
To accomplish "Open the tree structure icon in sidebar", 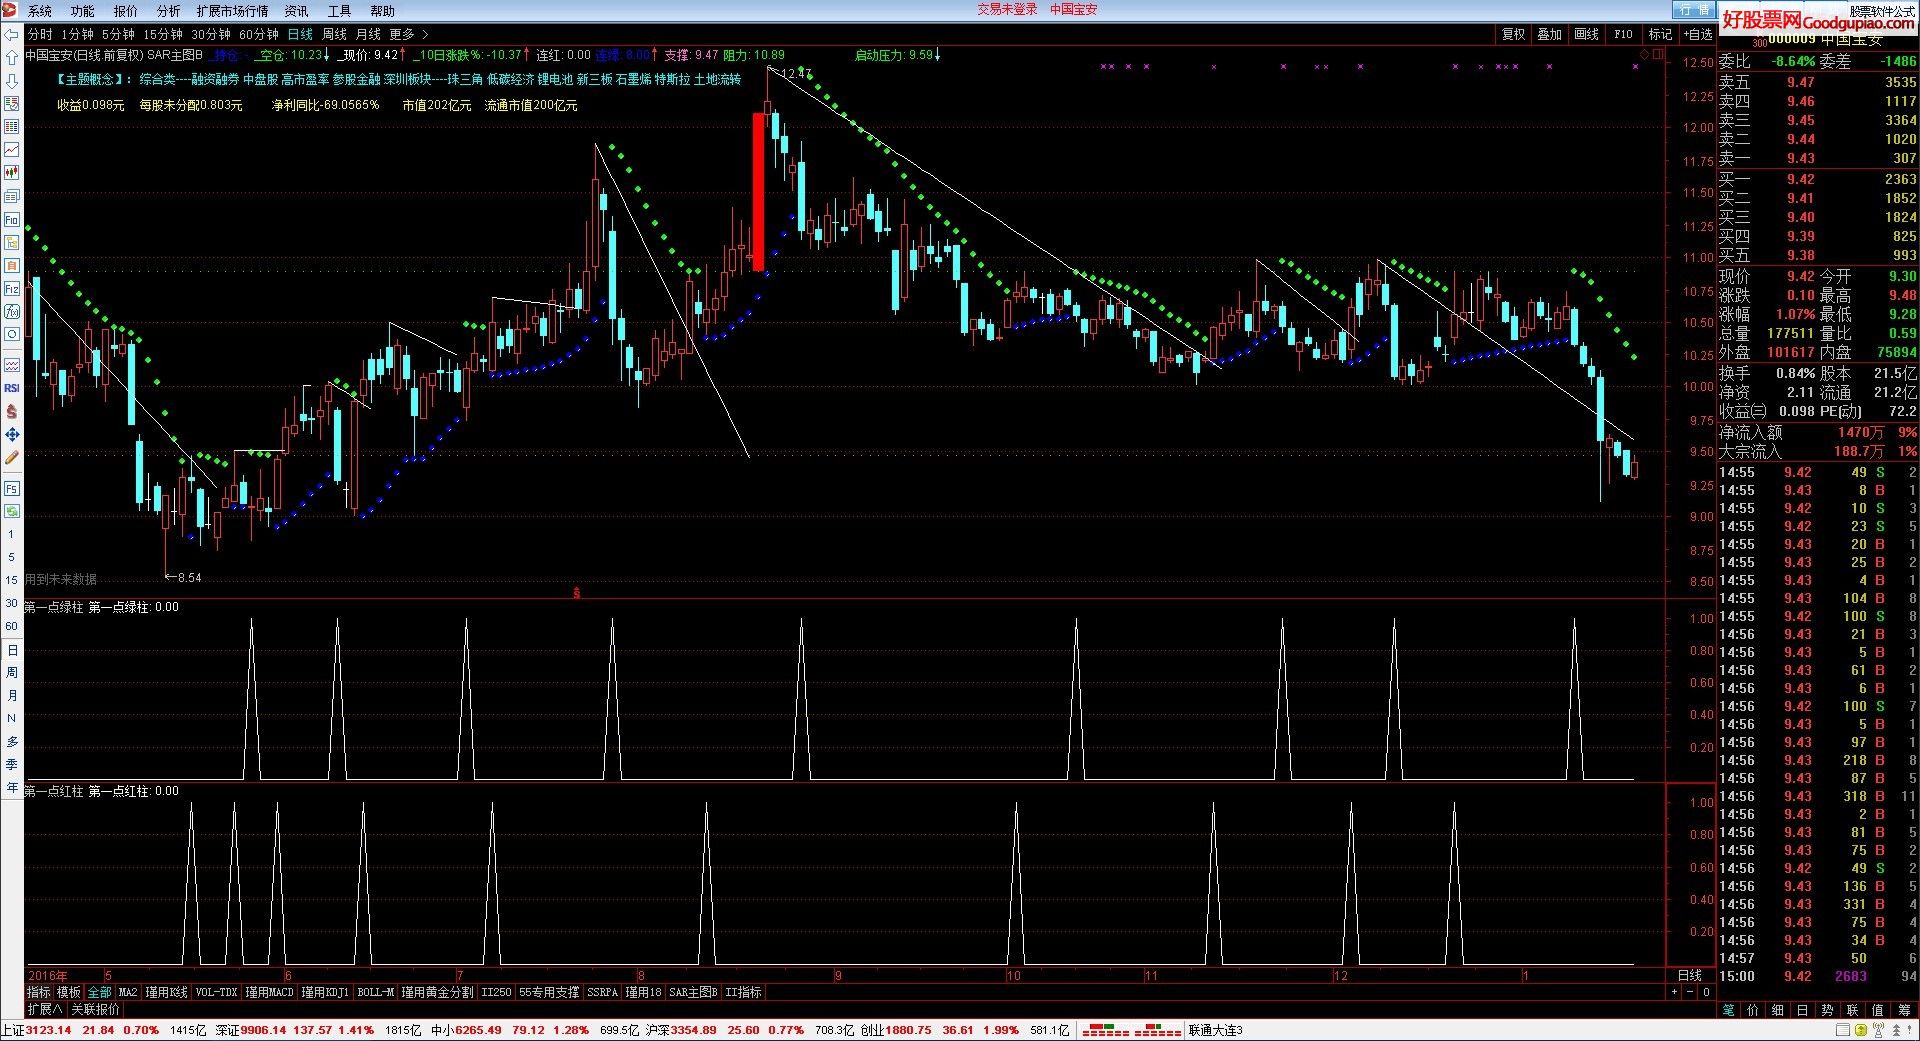I will [x=12, y=242].
